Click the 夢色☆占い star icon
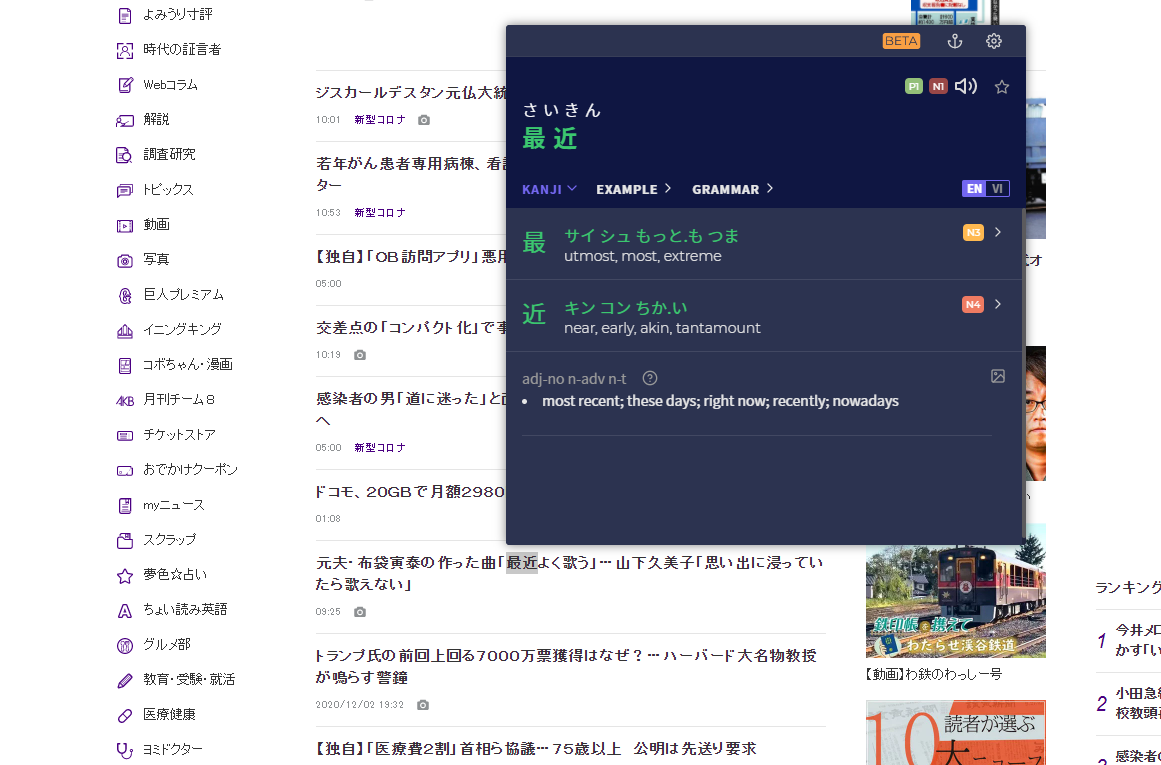This screenshot has height=765, width=1161. tap(125, 575)
